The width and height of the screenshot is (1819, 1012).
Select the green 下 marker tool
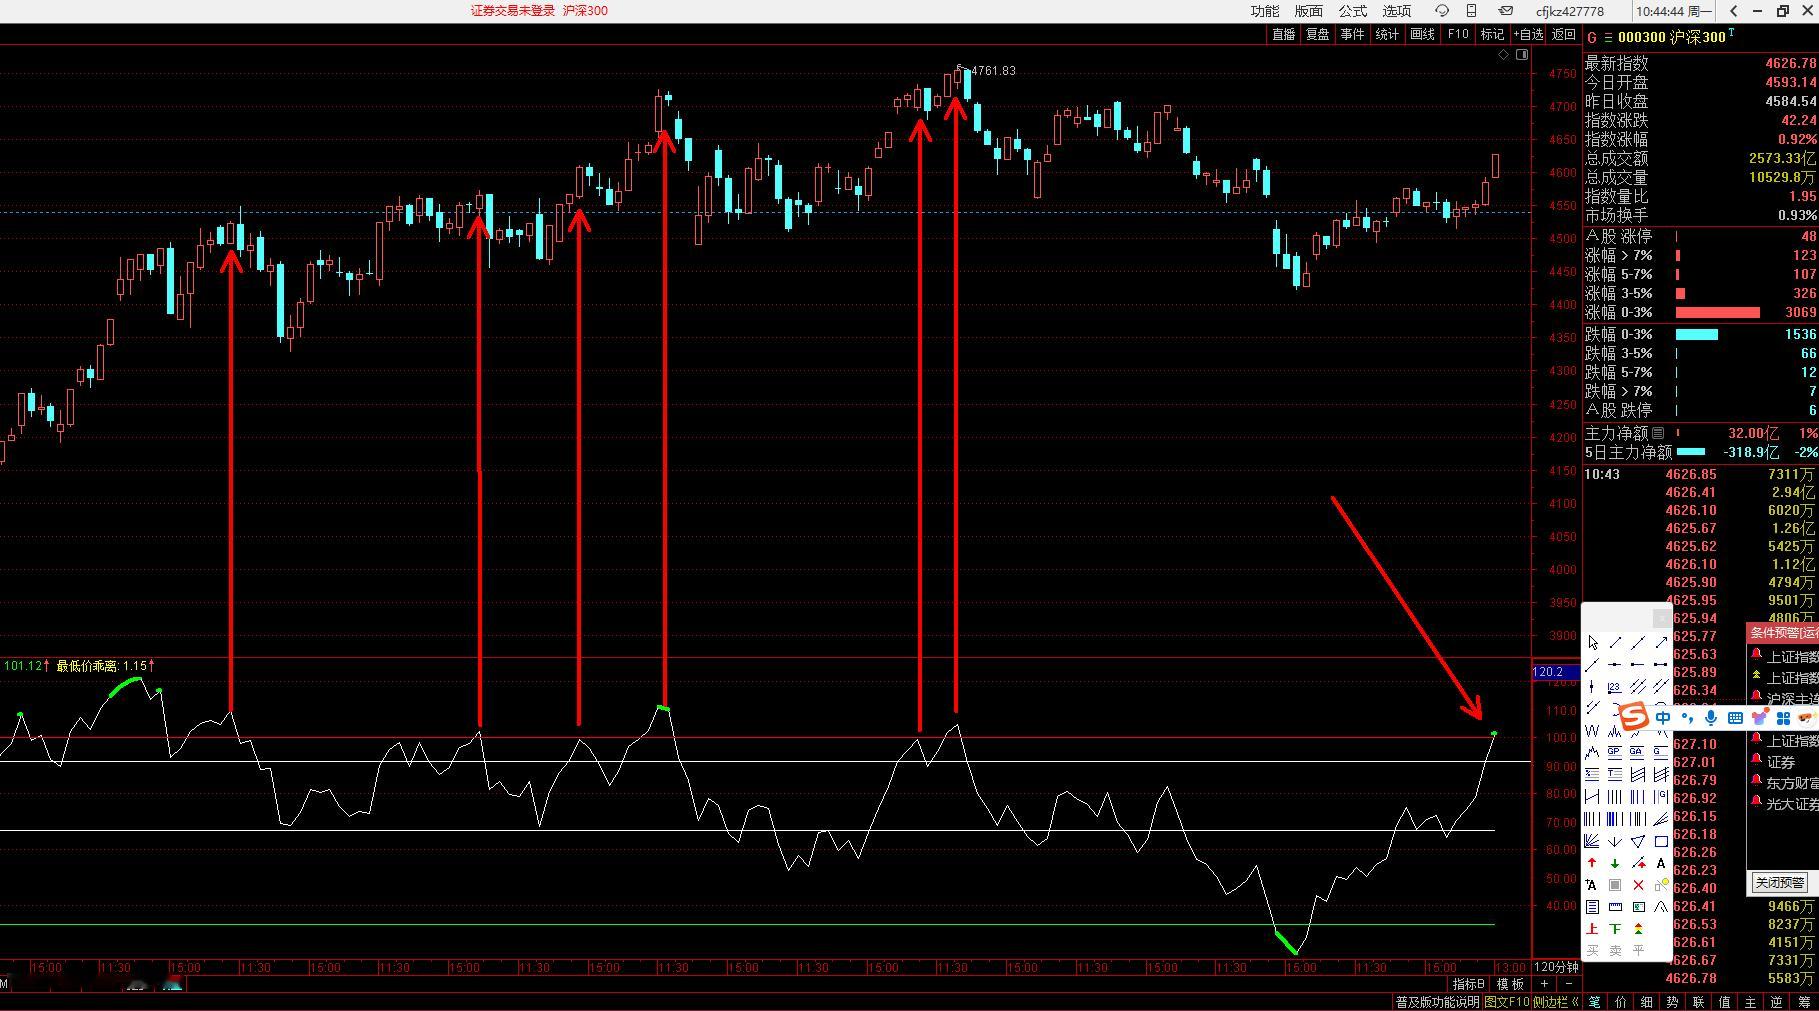[1615, 929]
